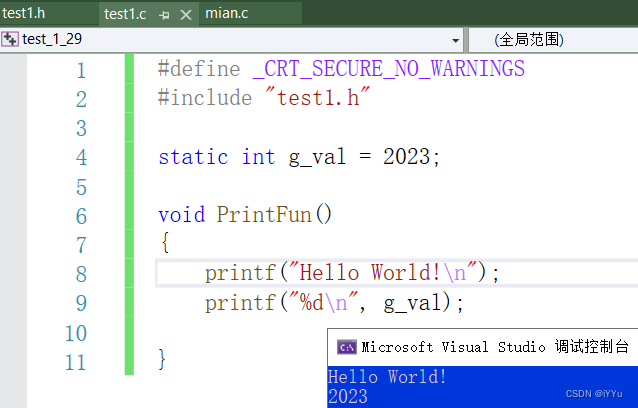Click the 2023 value on line 4
Screen dimensions: 638x408
[406, 157]
